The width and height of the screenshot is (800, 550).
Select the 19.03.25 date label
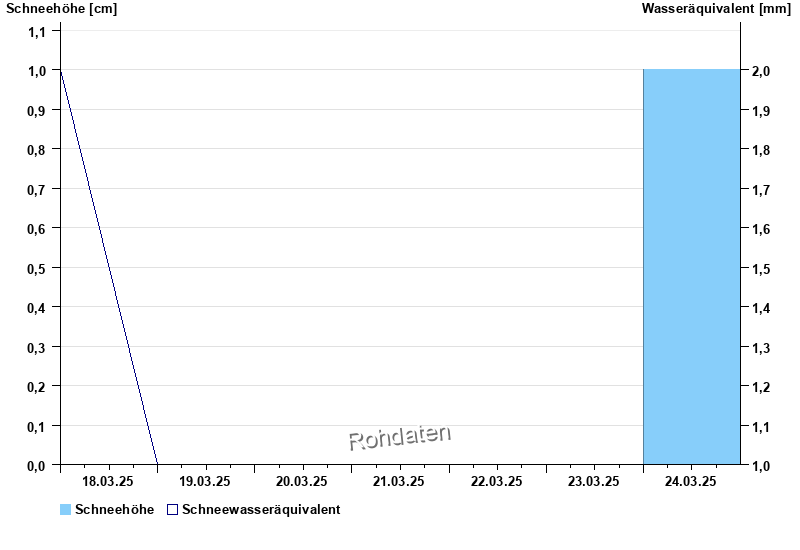pyautogui.click(x=206, y=481)
